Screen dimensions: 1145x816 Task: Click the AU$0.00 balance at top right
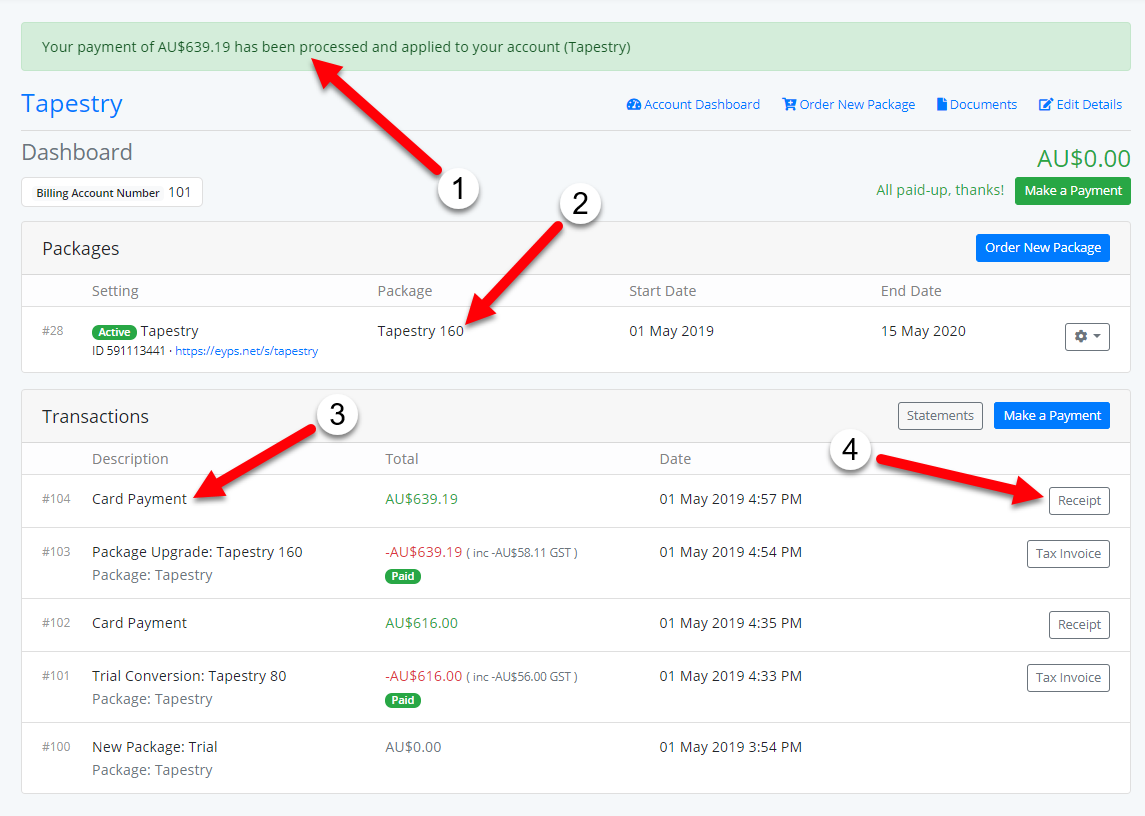pyautogui.click(x=1084, y=159)
